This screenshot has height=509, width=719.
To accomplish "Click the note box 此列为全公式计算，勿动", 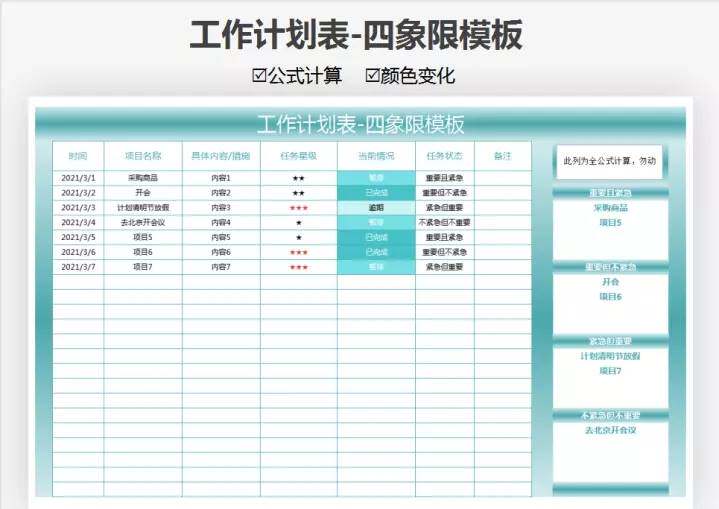I will (609, 161).
